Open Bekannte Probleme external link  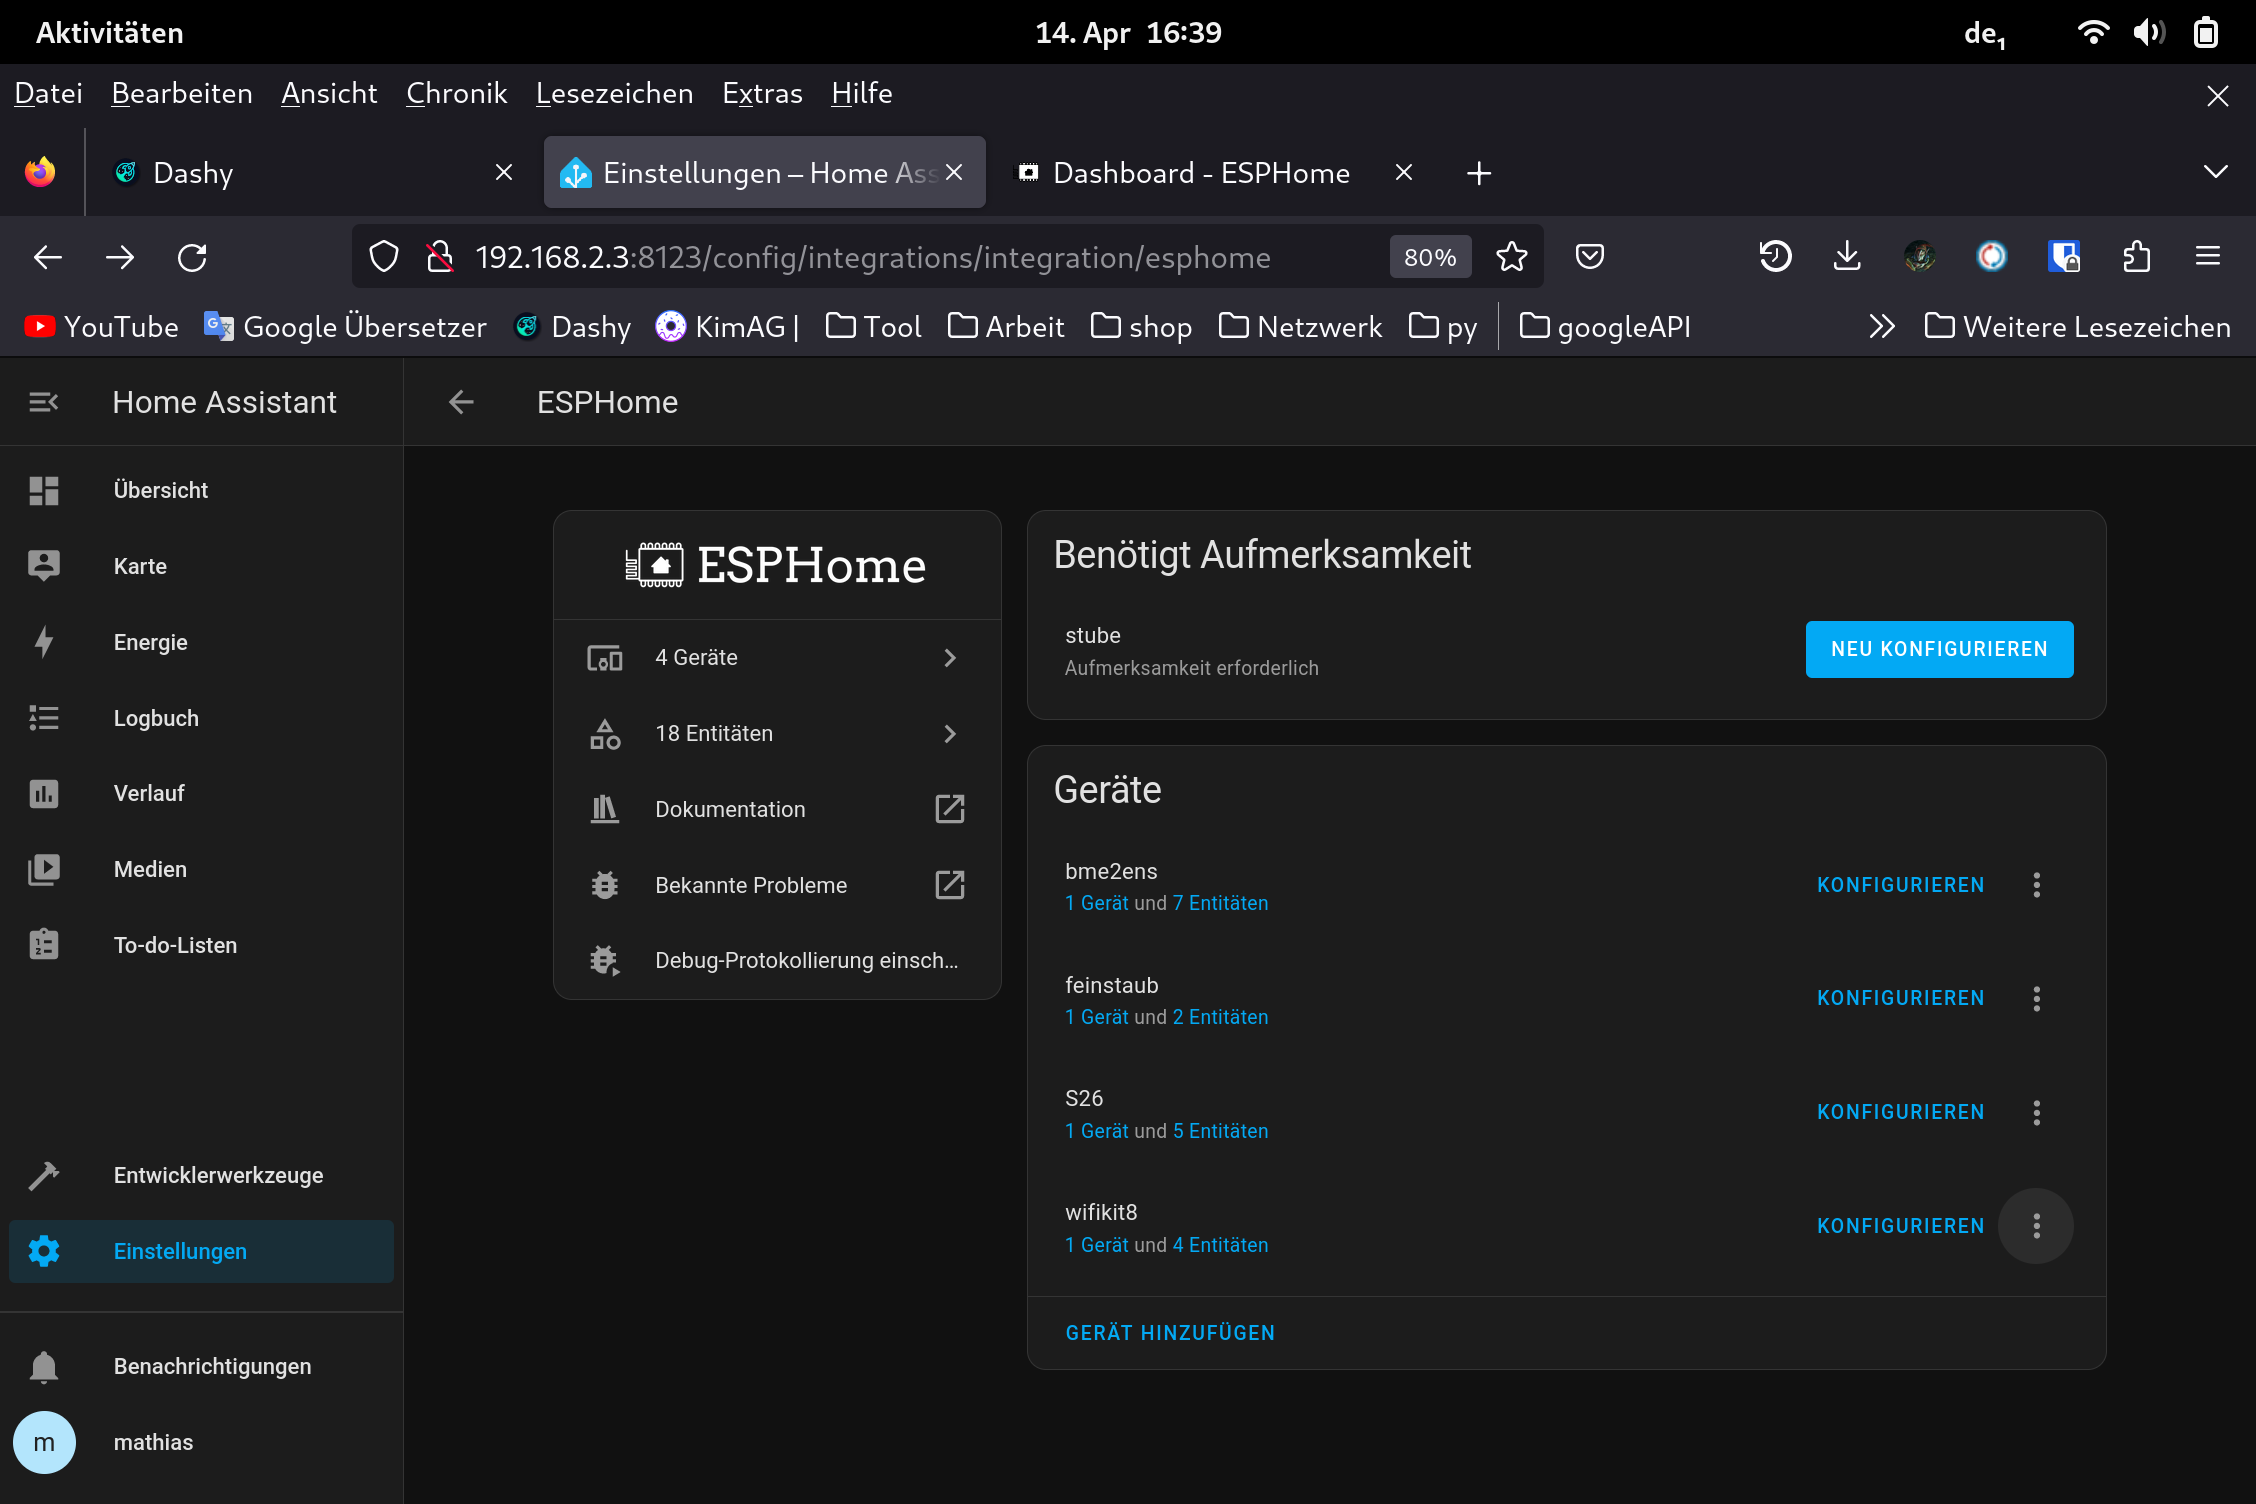coord(948,885)
